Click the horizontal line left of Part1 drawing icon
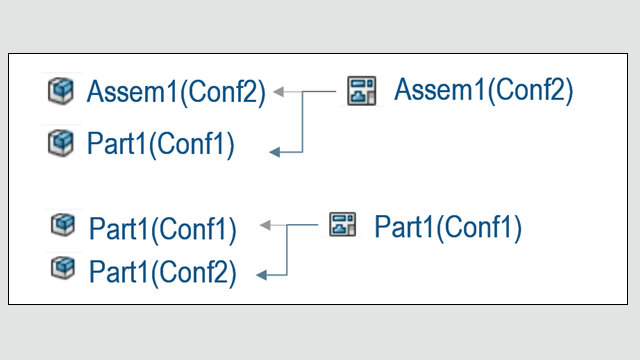This screenshot has height=360, width=640. click(302, 225)
